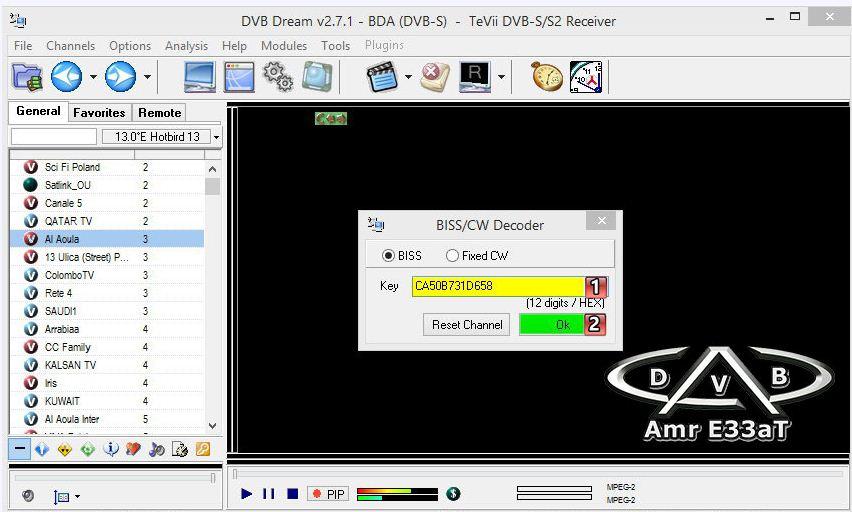Viewport: 852px width, 512px height.
Task: Open the scheduler clock-calendar icon
Action: [586, 77]
